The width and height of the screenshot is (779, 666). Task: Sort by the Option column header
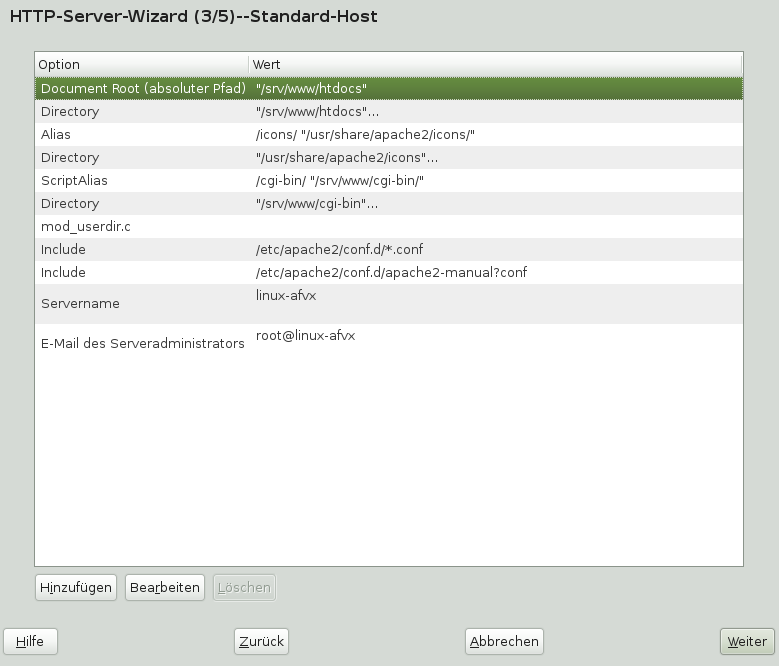[142, 65]
